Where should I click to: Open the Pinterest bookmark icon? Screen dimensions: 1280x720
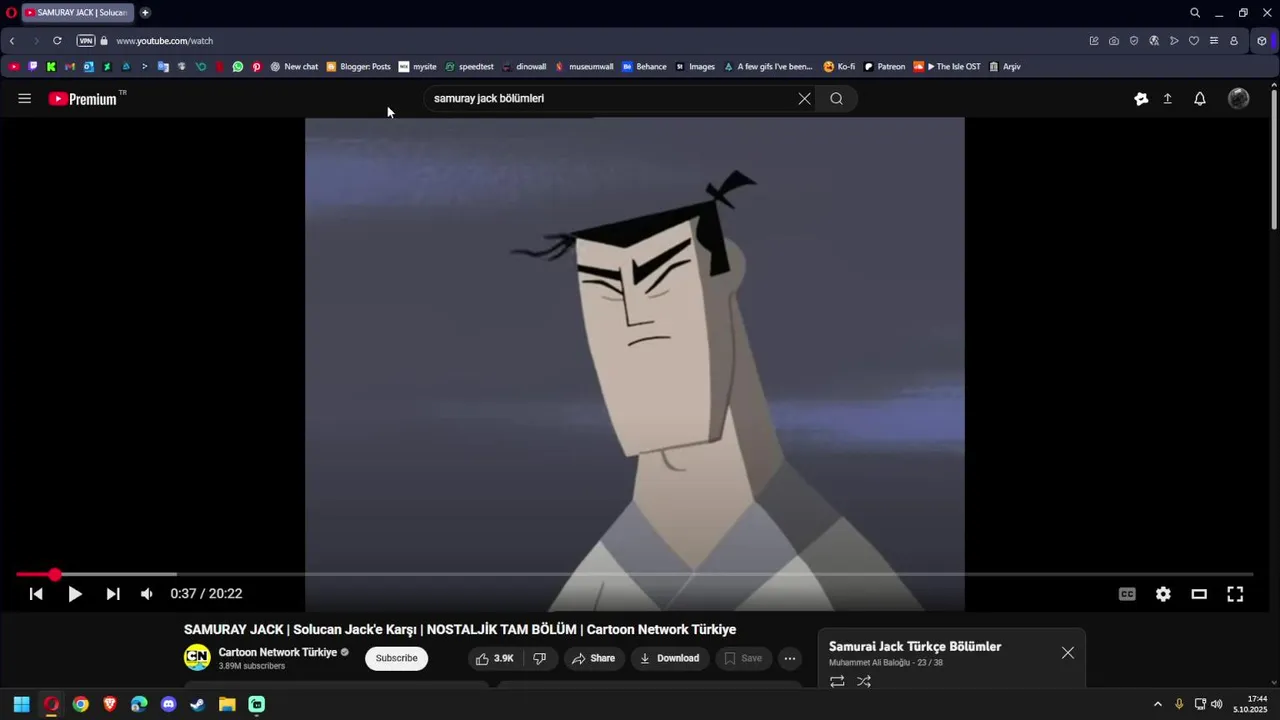click(x=257, y=67)
